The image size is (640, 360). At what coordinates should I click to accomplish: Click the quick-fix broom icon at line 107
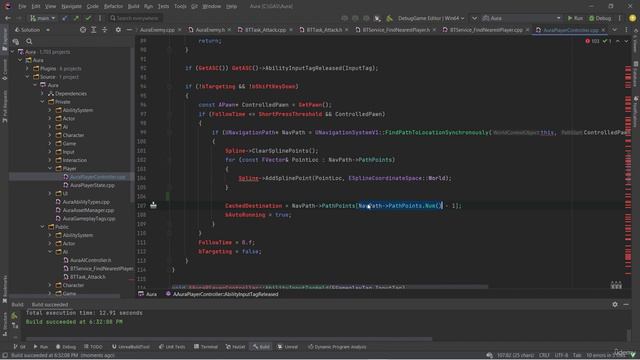point(153,205)
